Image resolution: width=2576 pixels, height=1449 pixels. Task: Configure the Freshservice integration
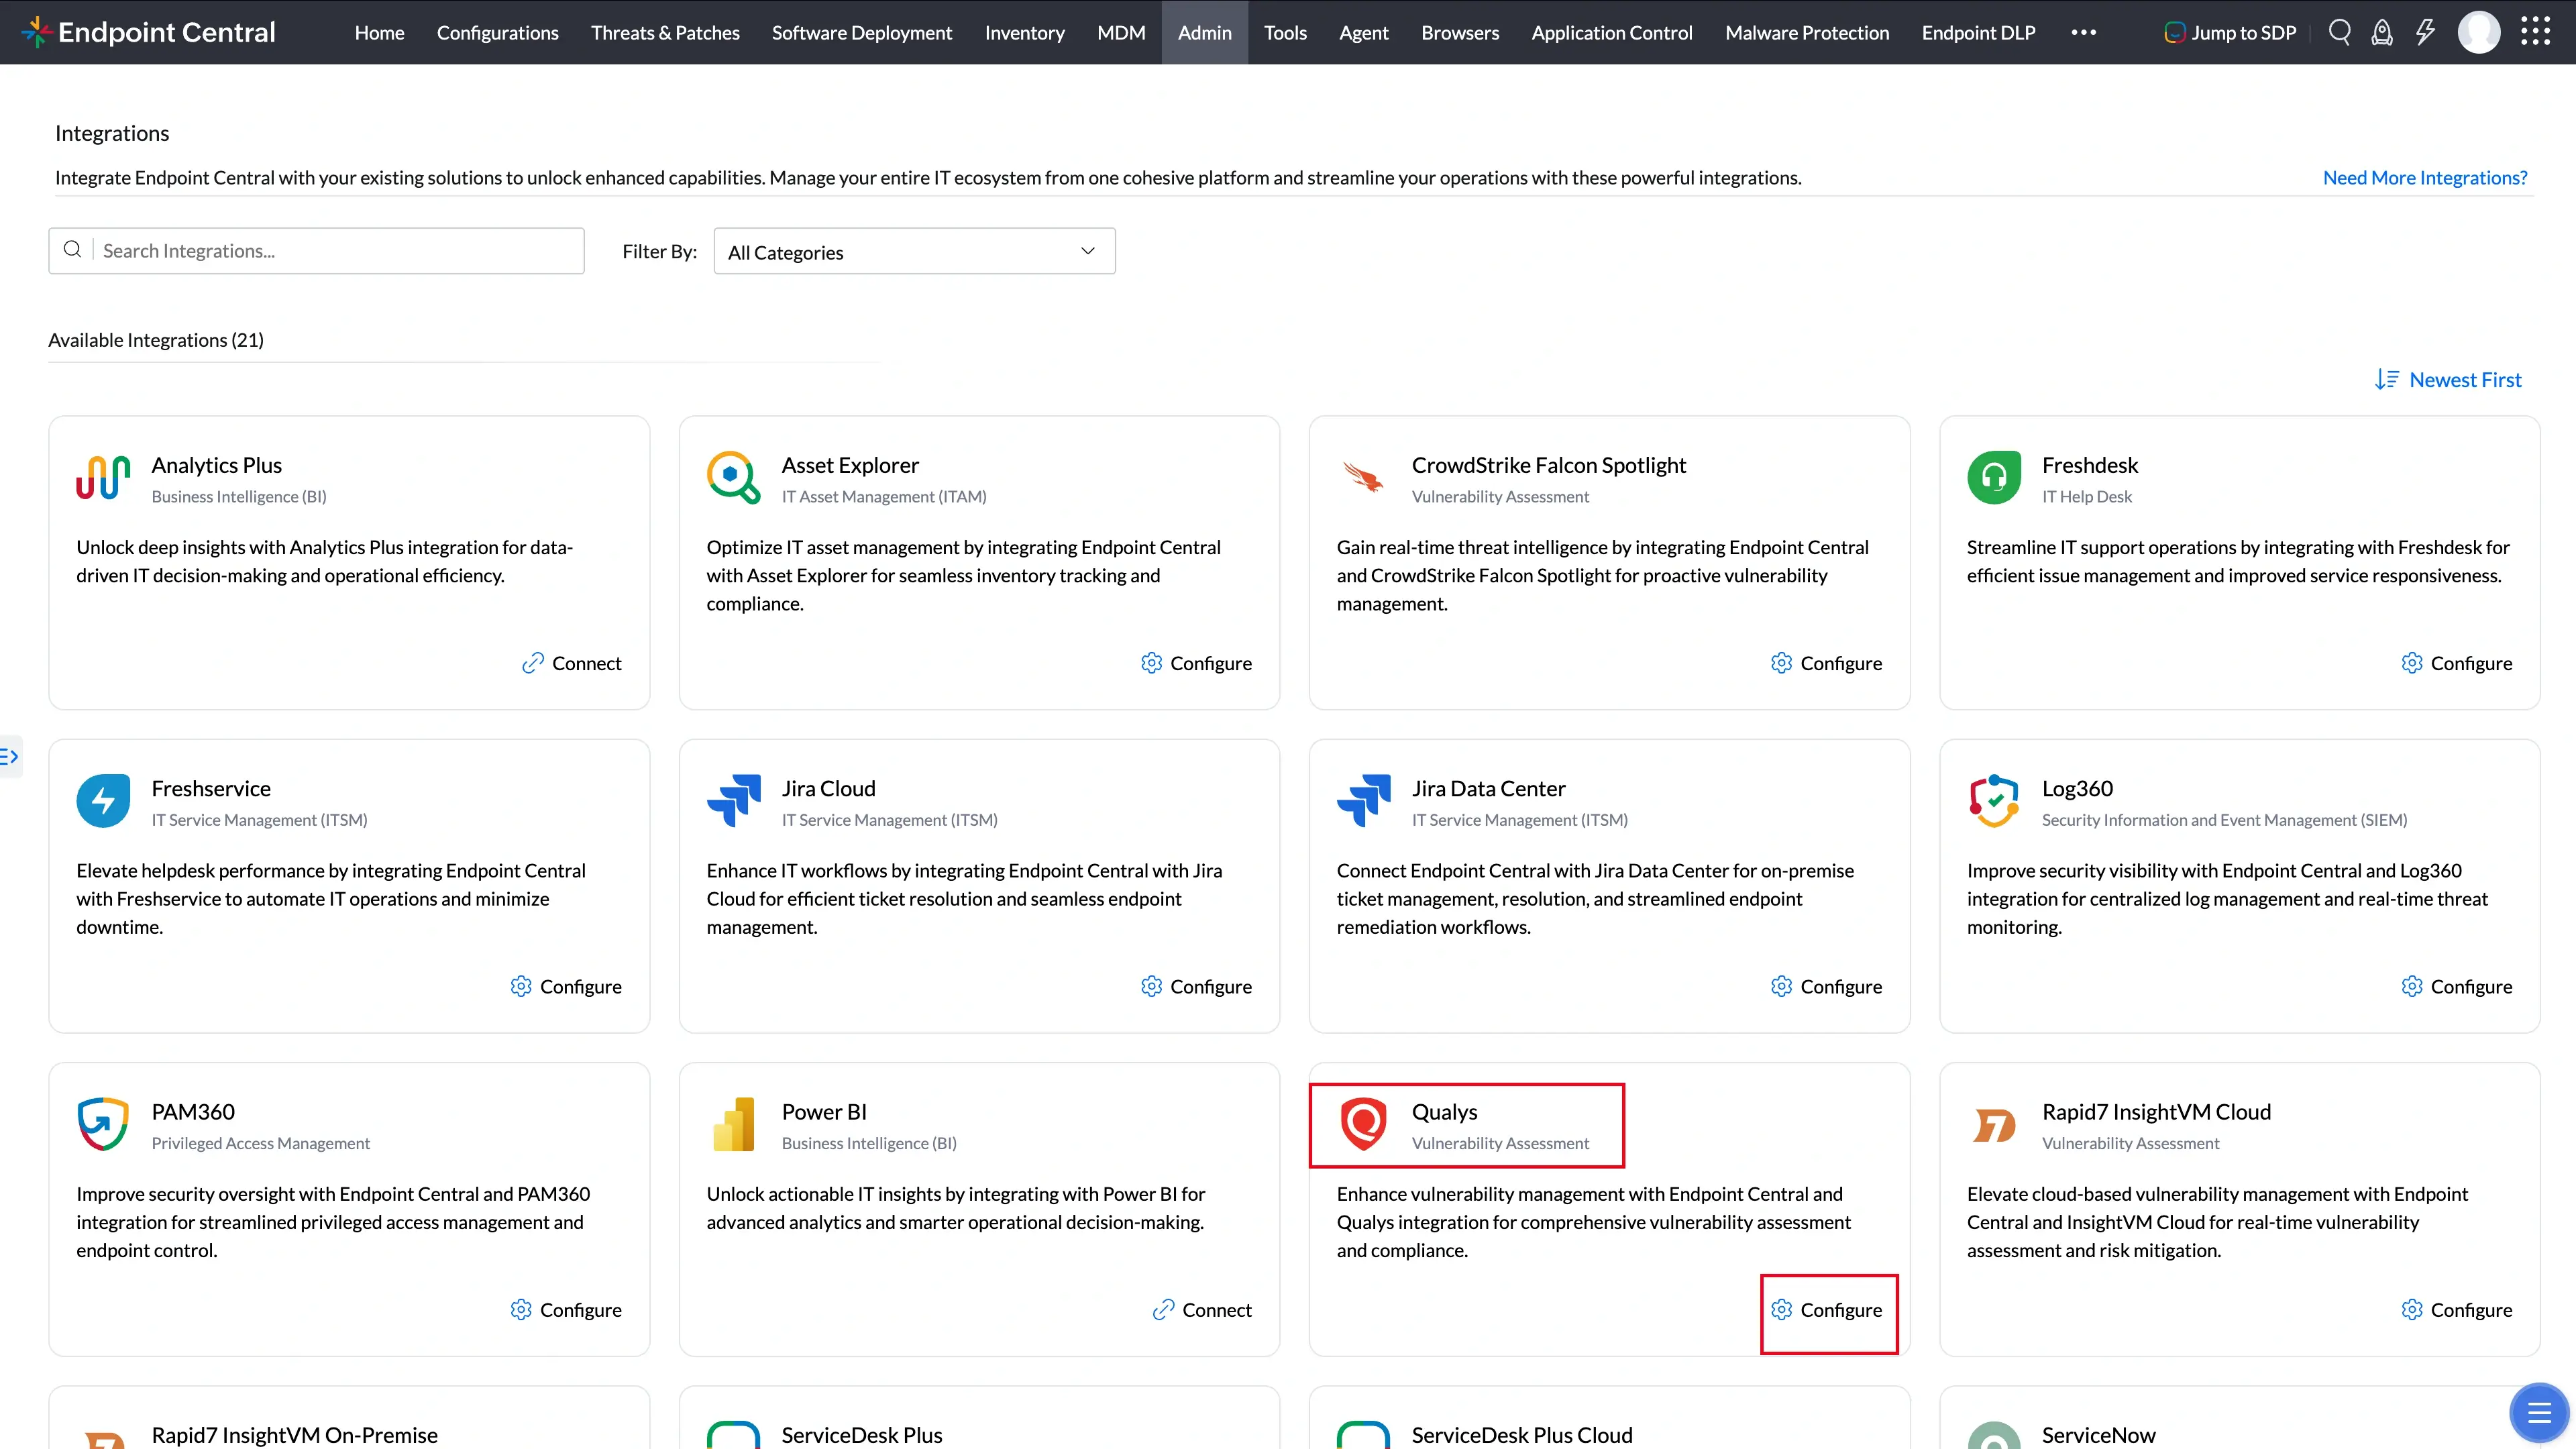click(x=565, y=986)
